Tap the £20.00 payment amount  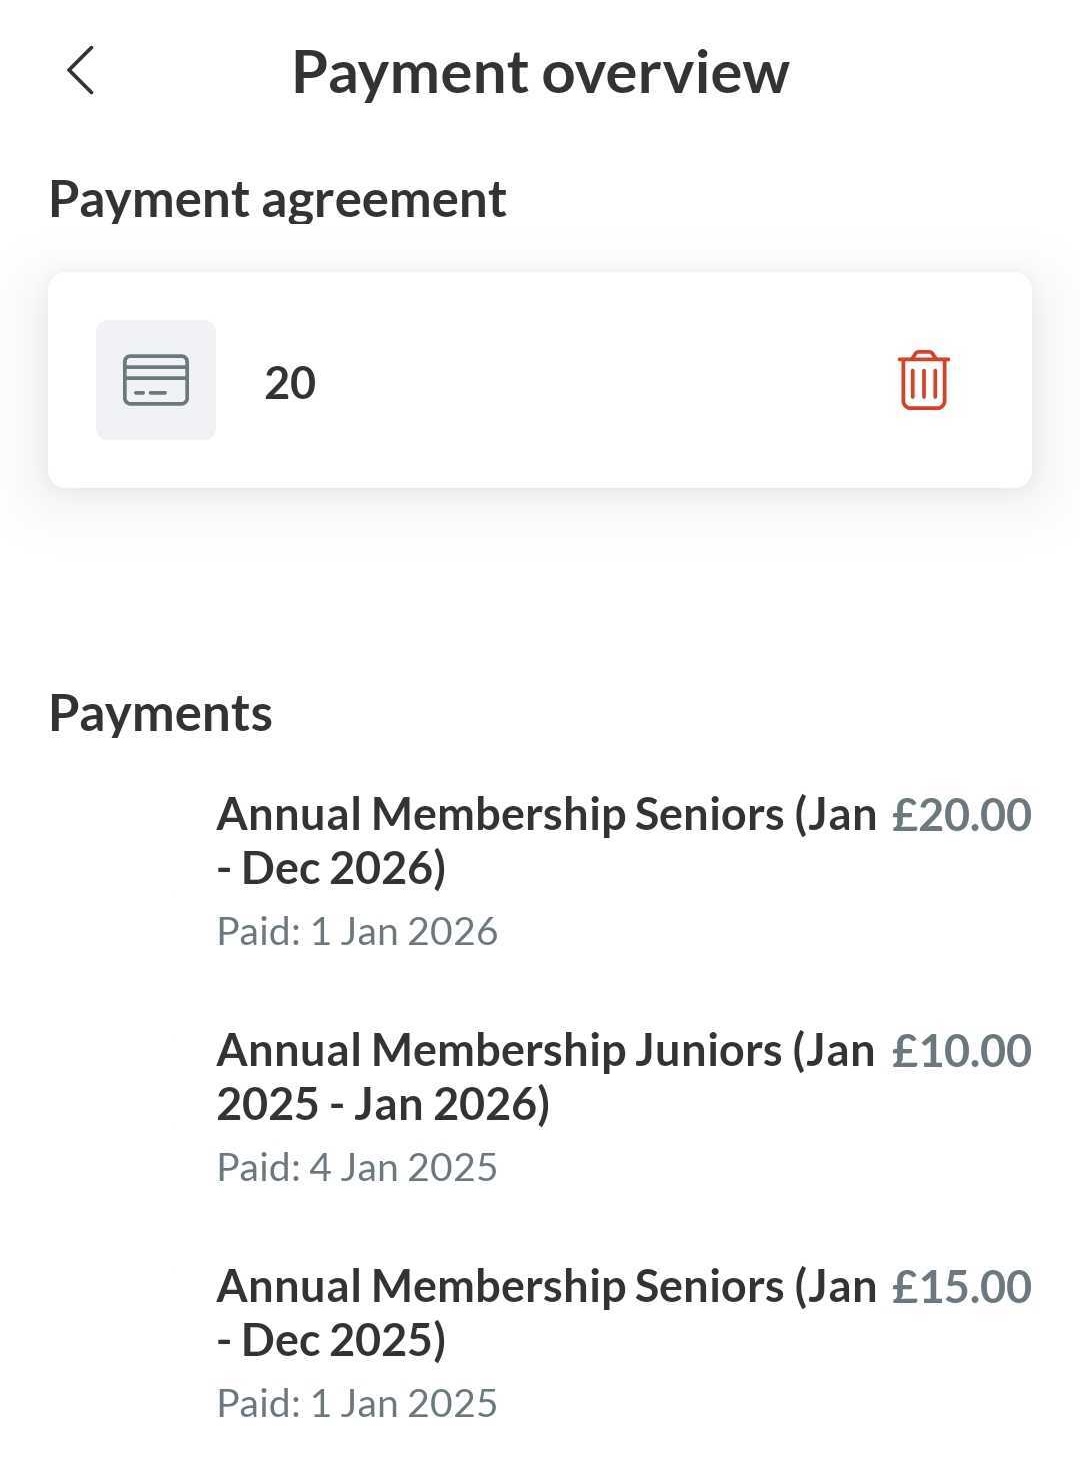point(961,815)
